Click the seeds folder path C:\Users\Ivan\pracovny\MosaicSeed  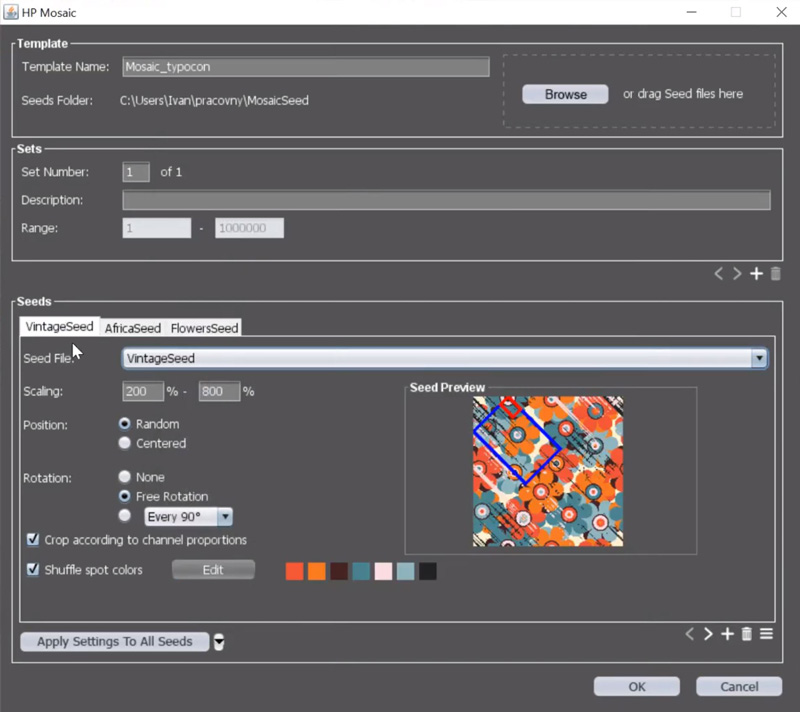pyautogui.click(x=214, y=100)
